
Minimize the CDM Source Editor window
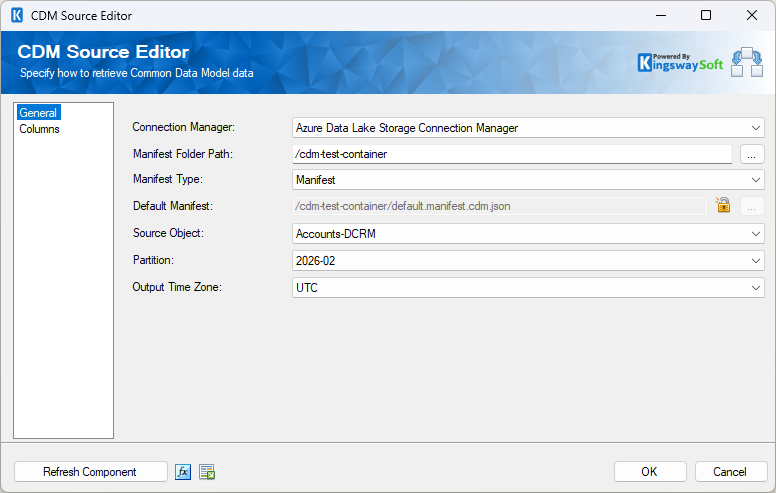click(661, 15)
